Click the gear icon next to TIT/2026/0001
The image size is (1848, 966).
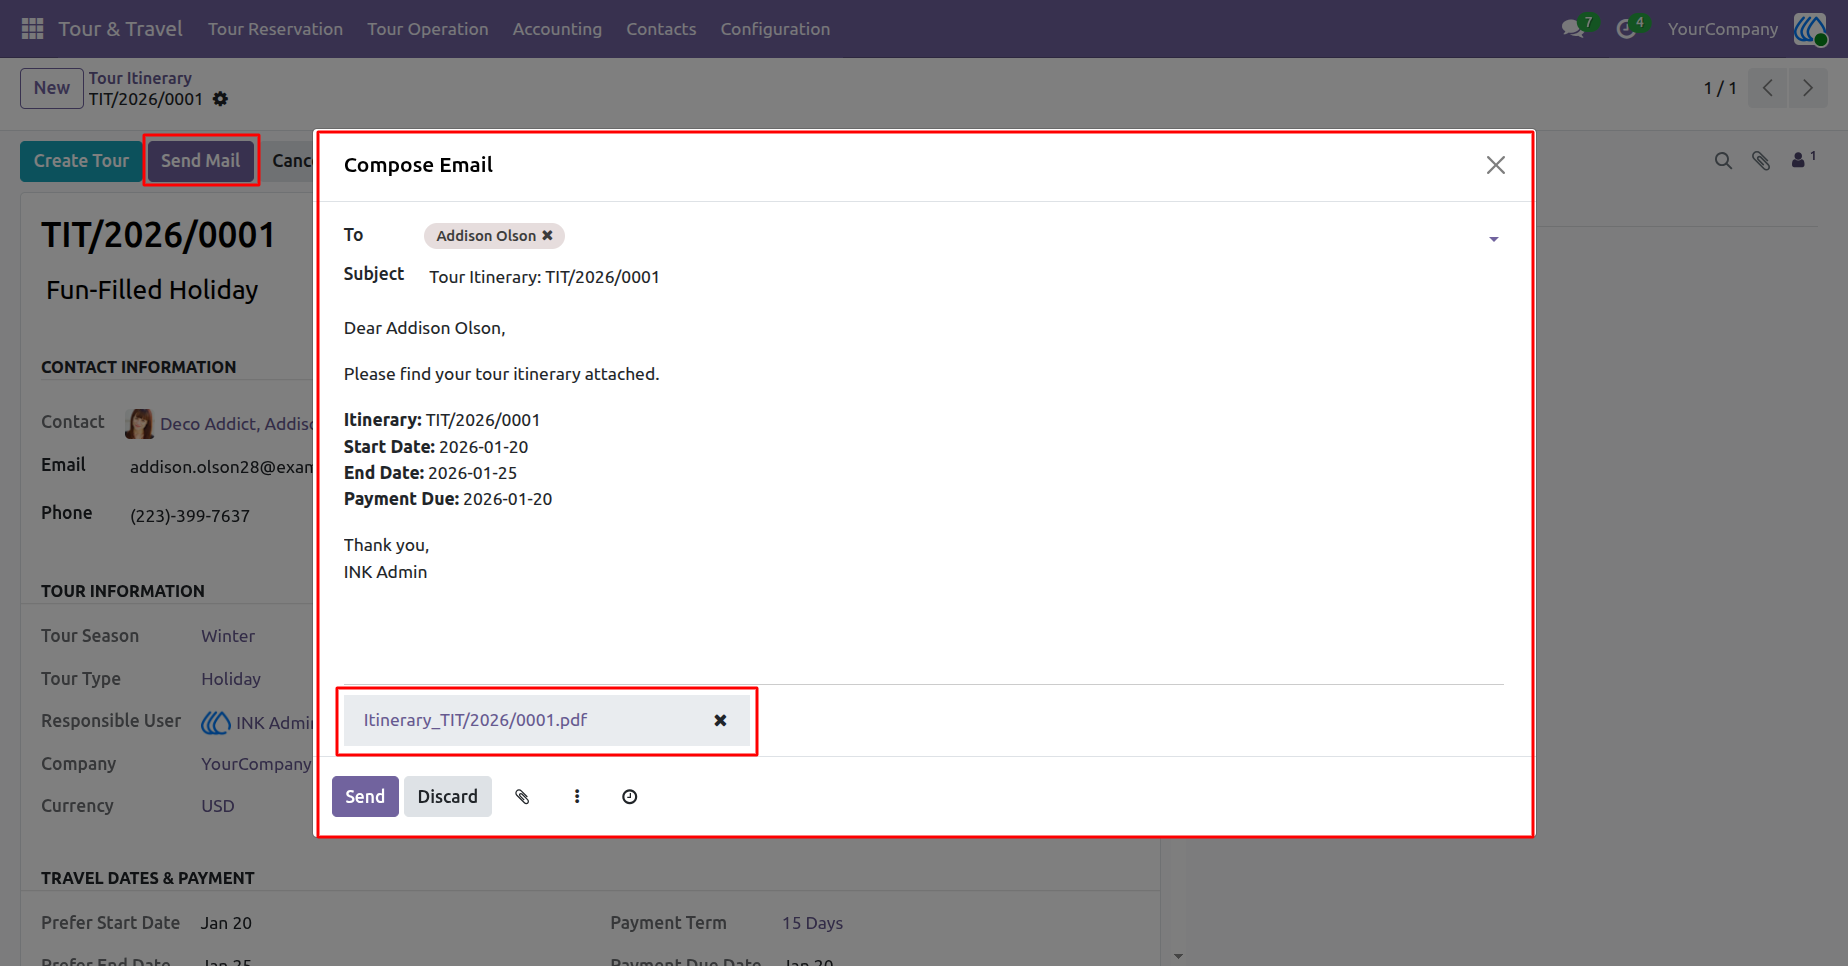221,99
